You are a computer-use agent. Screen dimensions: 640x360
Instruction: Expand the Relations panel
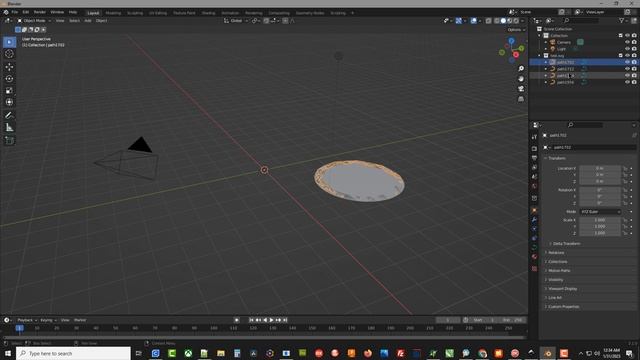[x=555, y=253]
